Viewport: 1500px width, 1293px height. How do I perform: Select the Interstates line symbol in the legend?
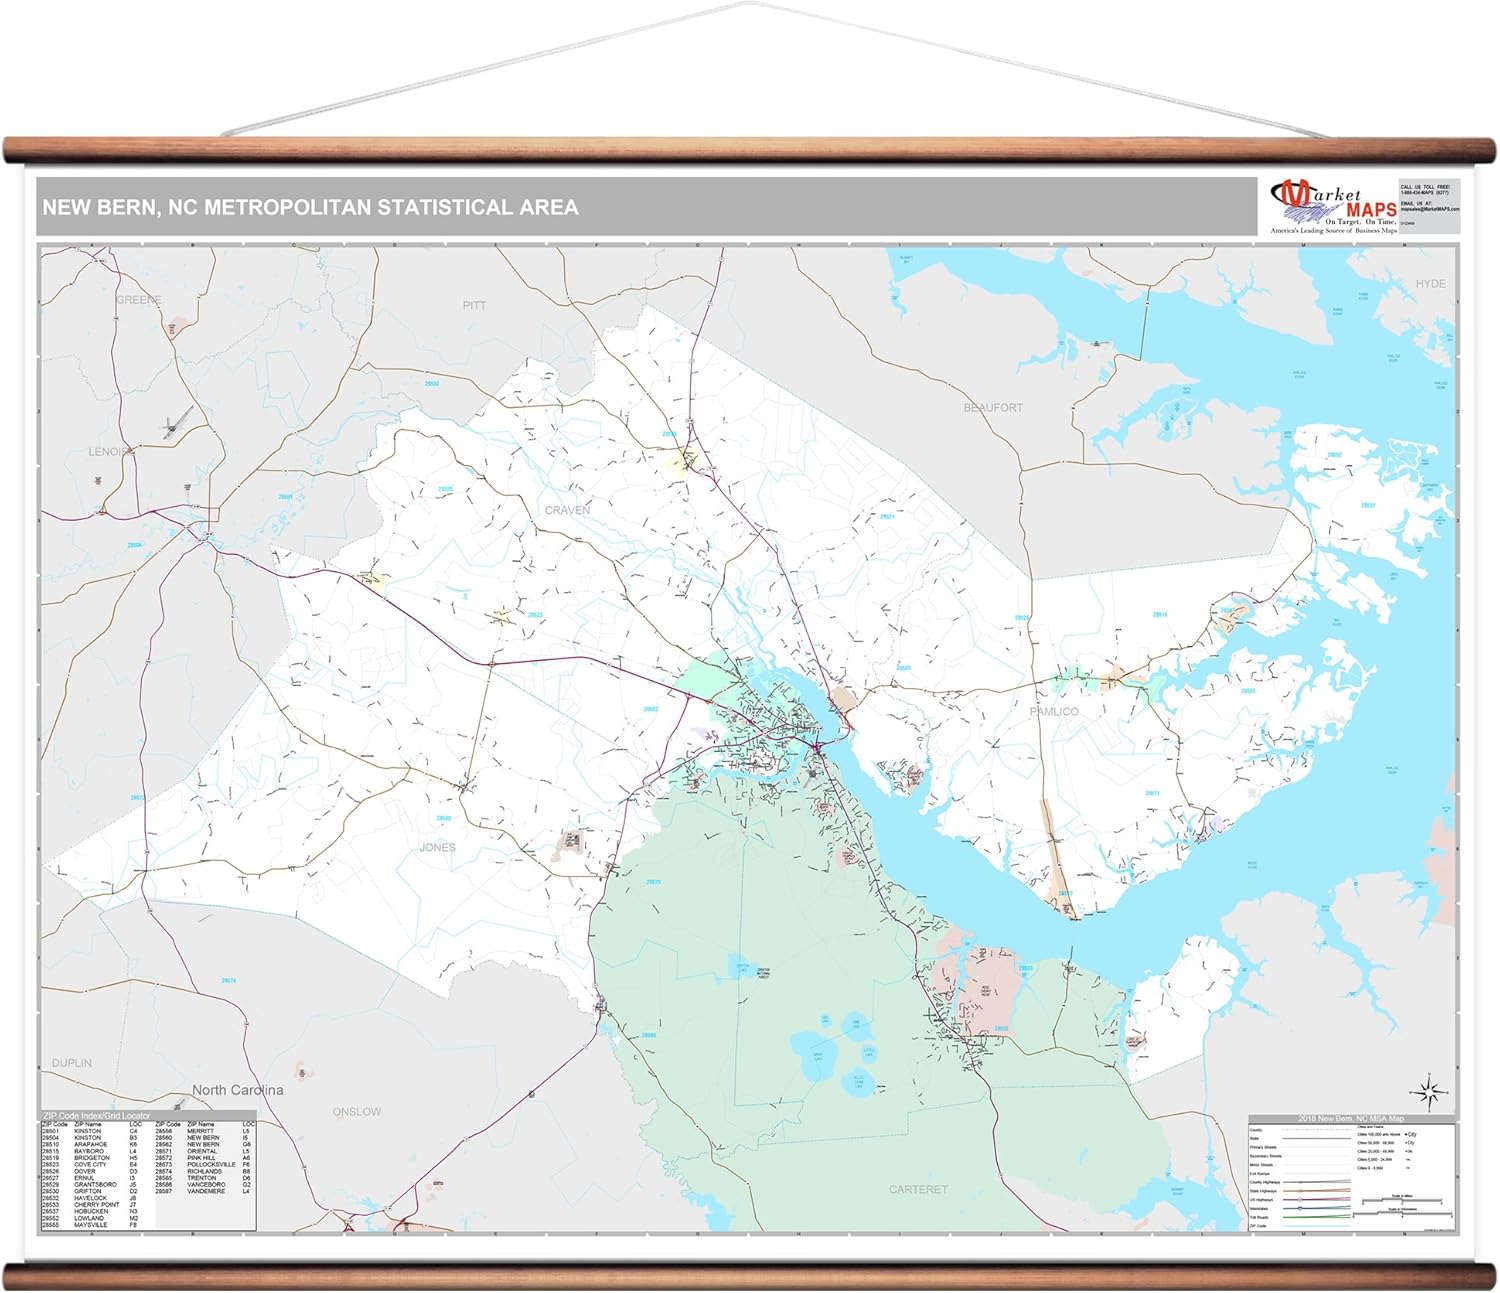point(1300,1208)
